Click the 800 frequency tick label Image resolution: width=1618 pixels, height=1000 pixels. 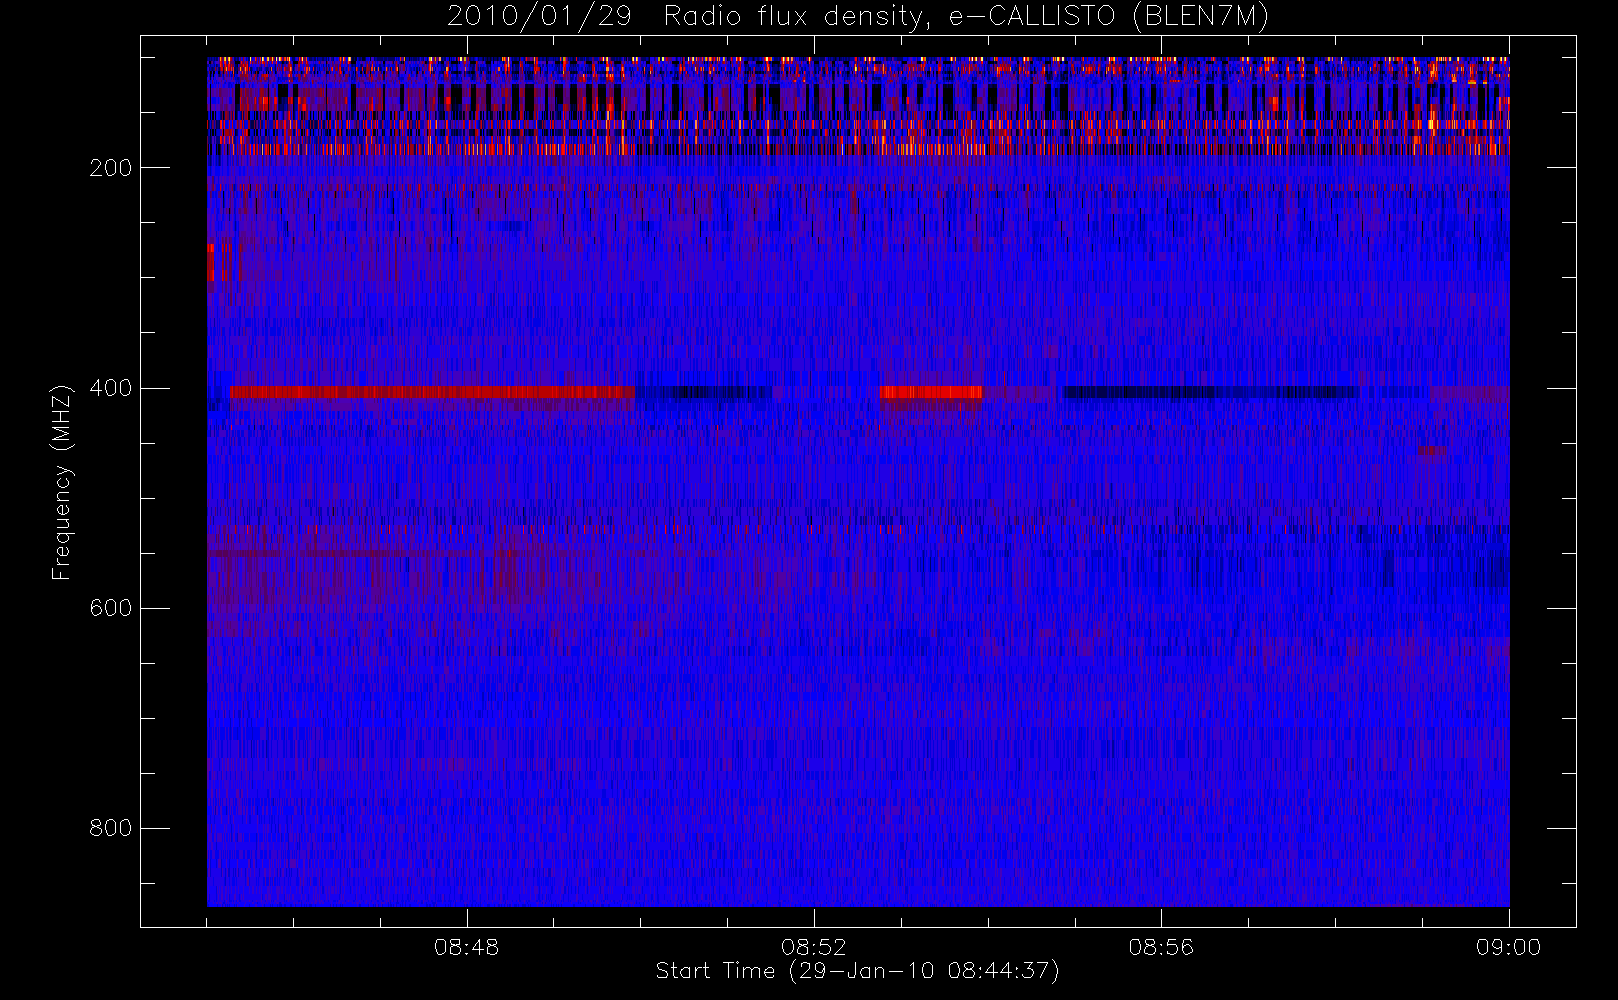point(110,828)
